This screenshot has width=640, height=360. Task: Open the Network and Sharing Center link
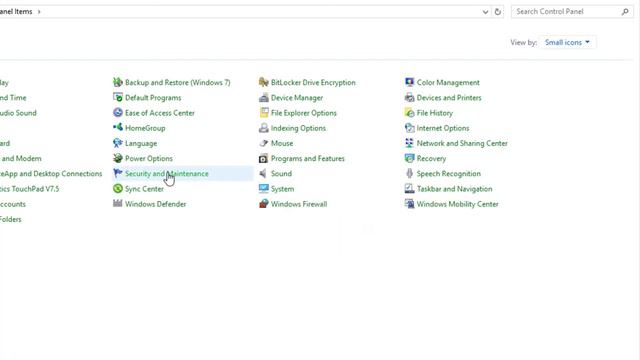(x=462, y=143)
